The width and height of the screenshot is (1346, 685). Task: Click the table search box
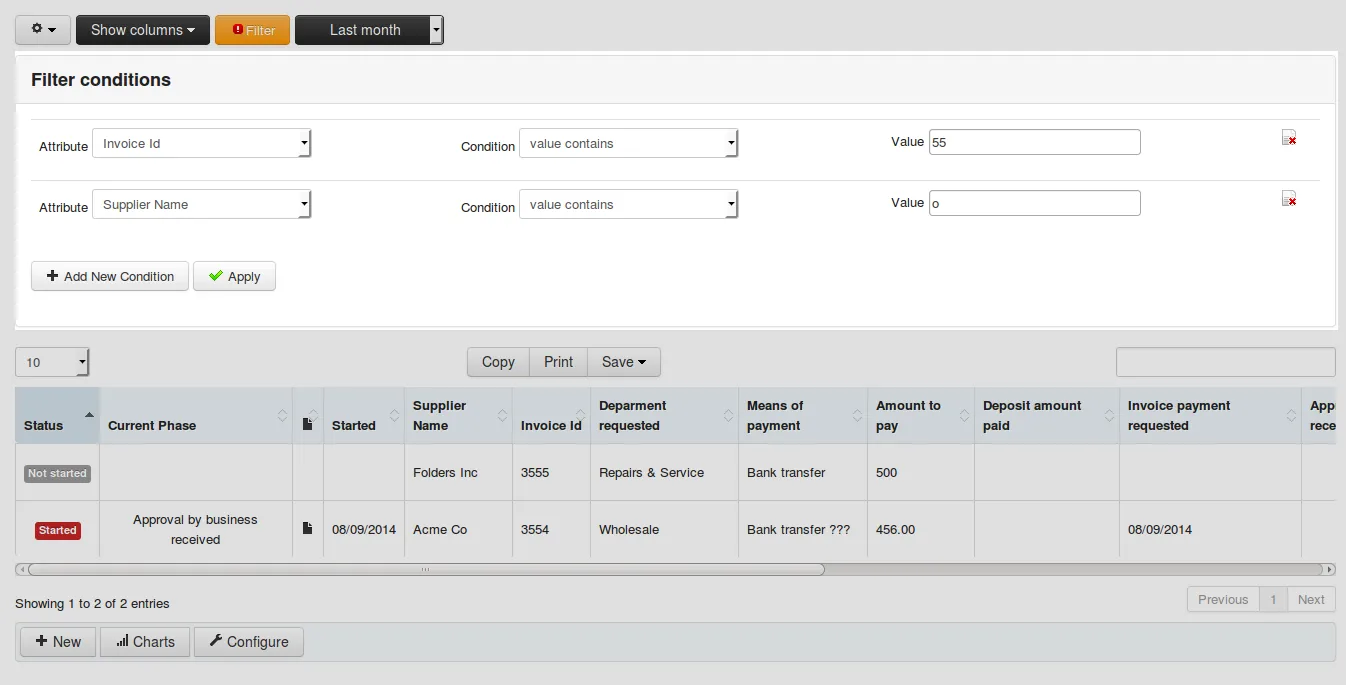click(x=1225, y=362)
